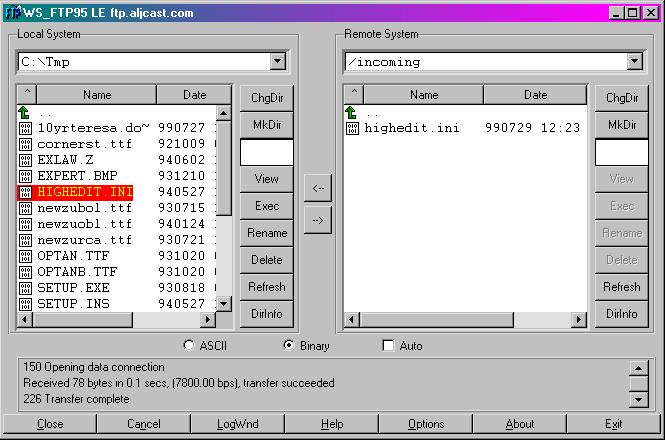Click local Refresh button
Viewport: 665px width, 440px height.
pos(267,287)
